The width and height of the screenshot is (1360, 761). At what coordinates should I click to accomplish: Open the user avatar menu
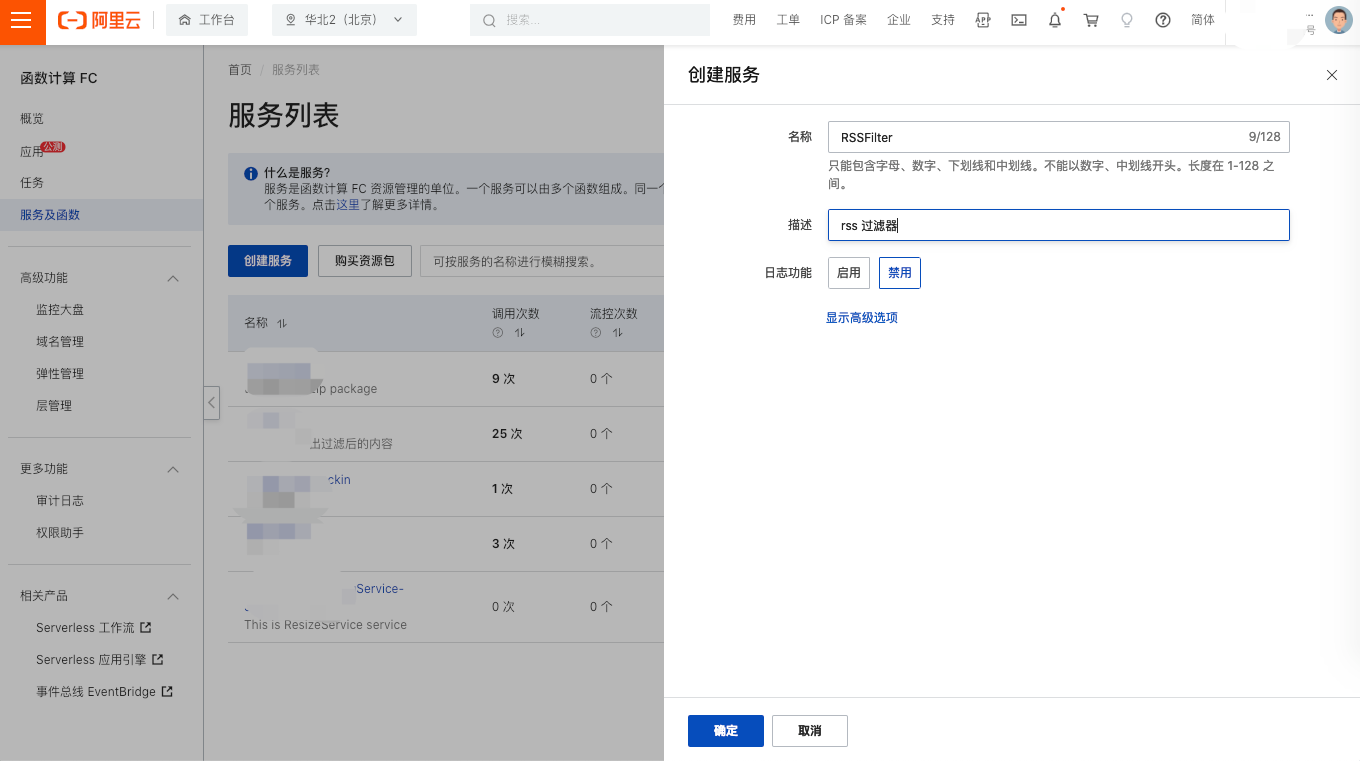(1338, 20)
